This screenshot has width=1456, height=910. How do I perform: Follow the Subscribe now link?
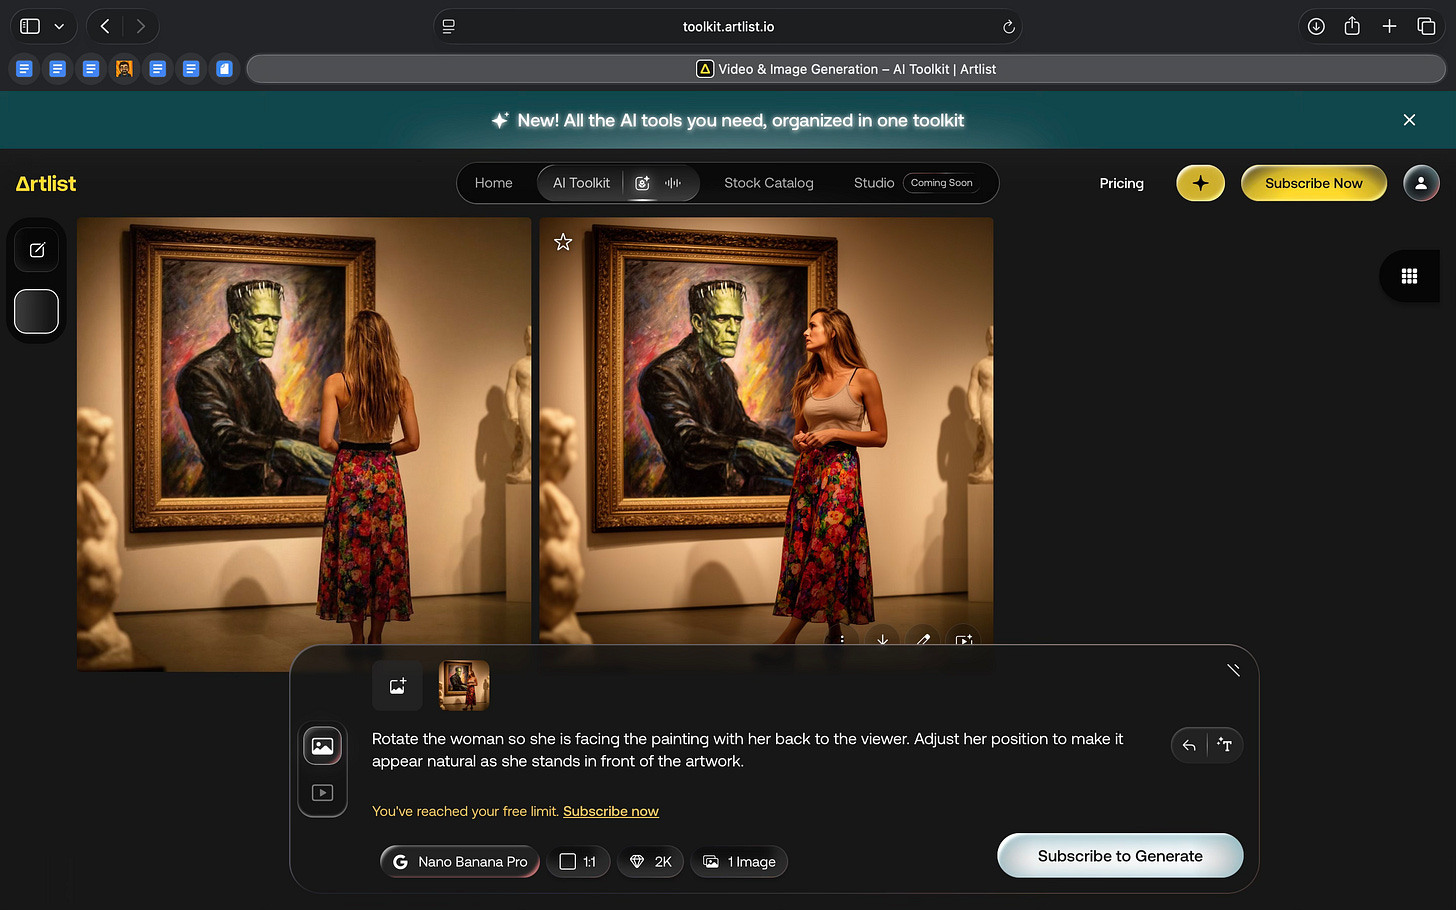click(x=611, y=811)
